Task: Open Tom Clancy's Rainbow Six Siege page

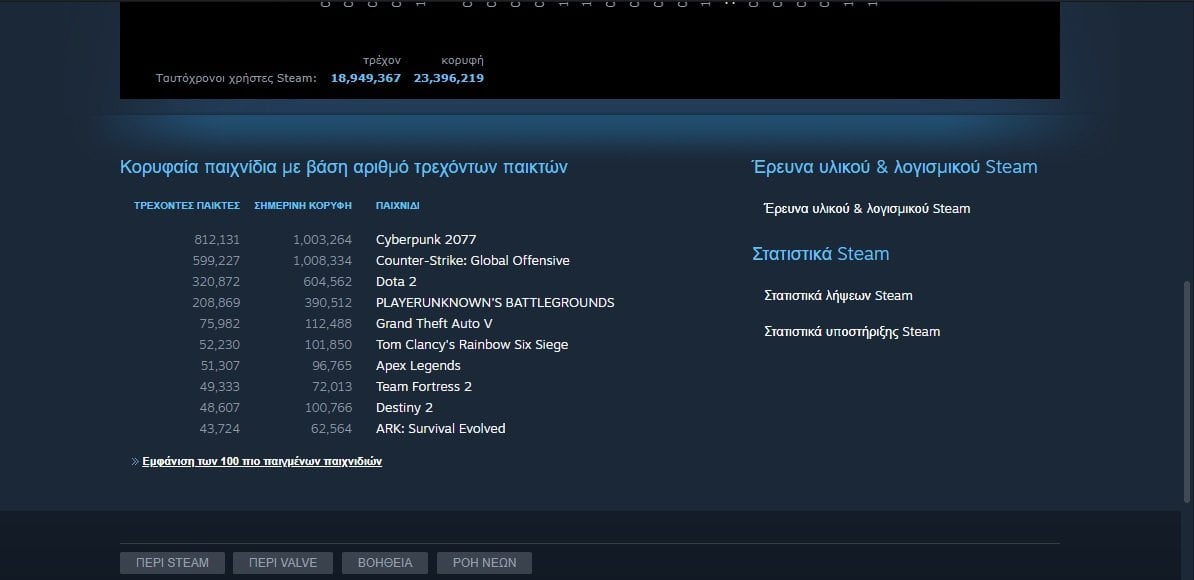Action: pos(472,345)
